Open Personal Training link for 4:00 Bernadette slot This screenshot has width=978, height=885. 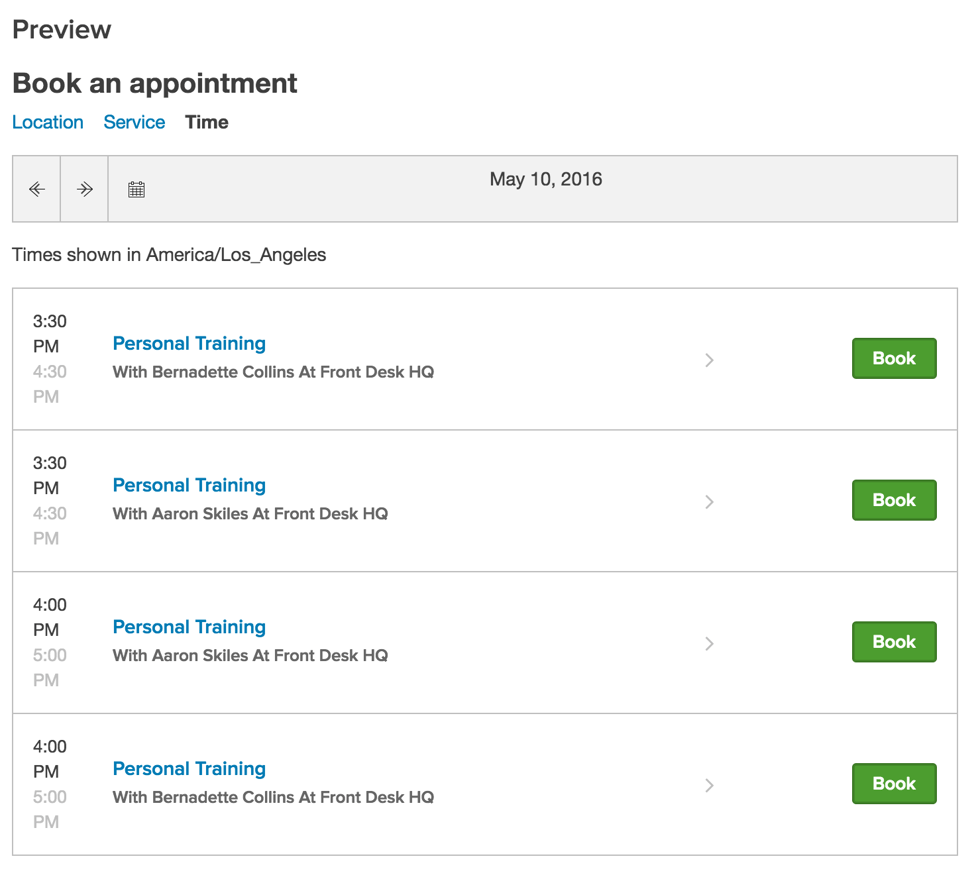point(189,769)
